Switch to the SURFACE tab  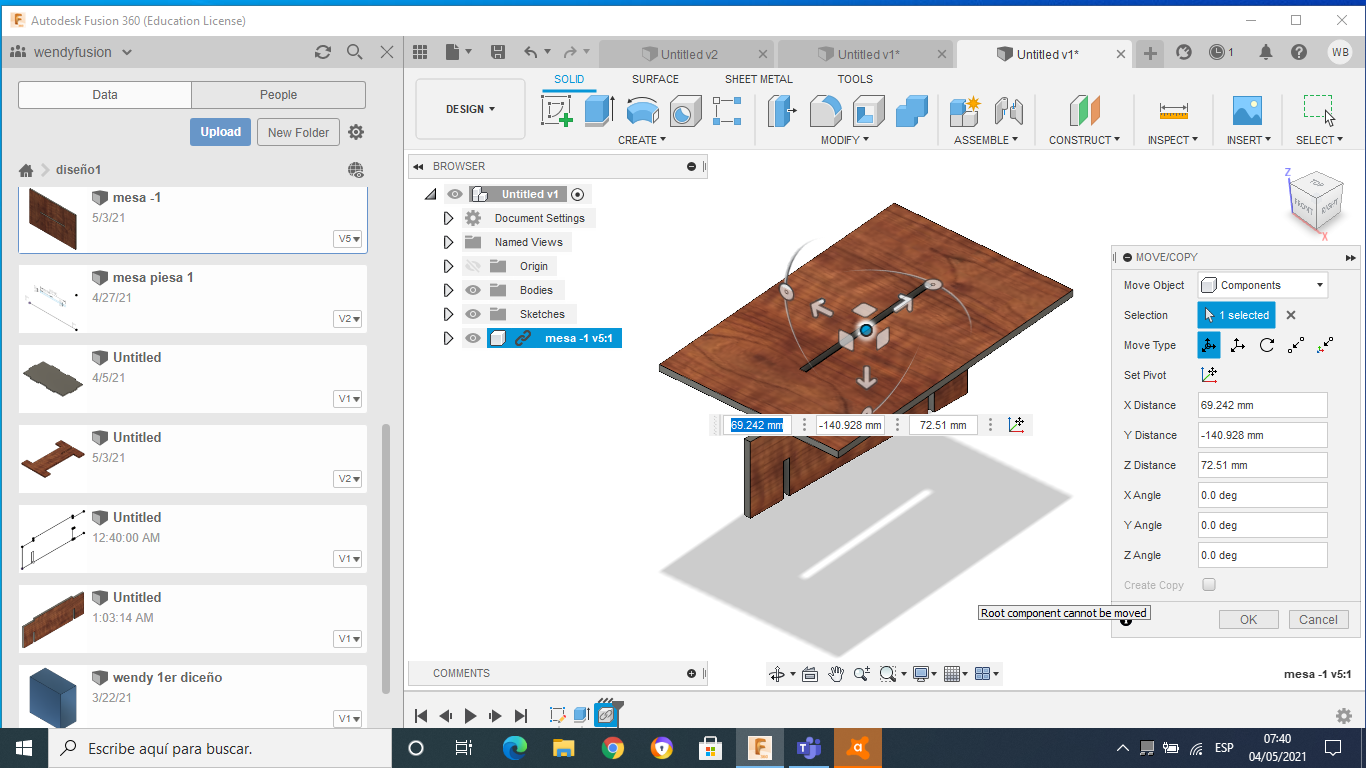[x=655, y=79]
